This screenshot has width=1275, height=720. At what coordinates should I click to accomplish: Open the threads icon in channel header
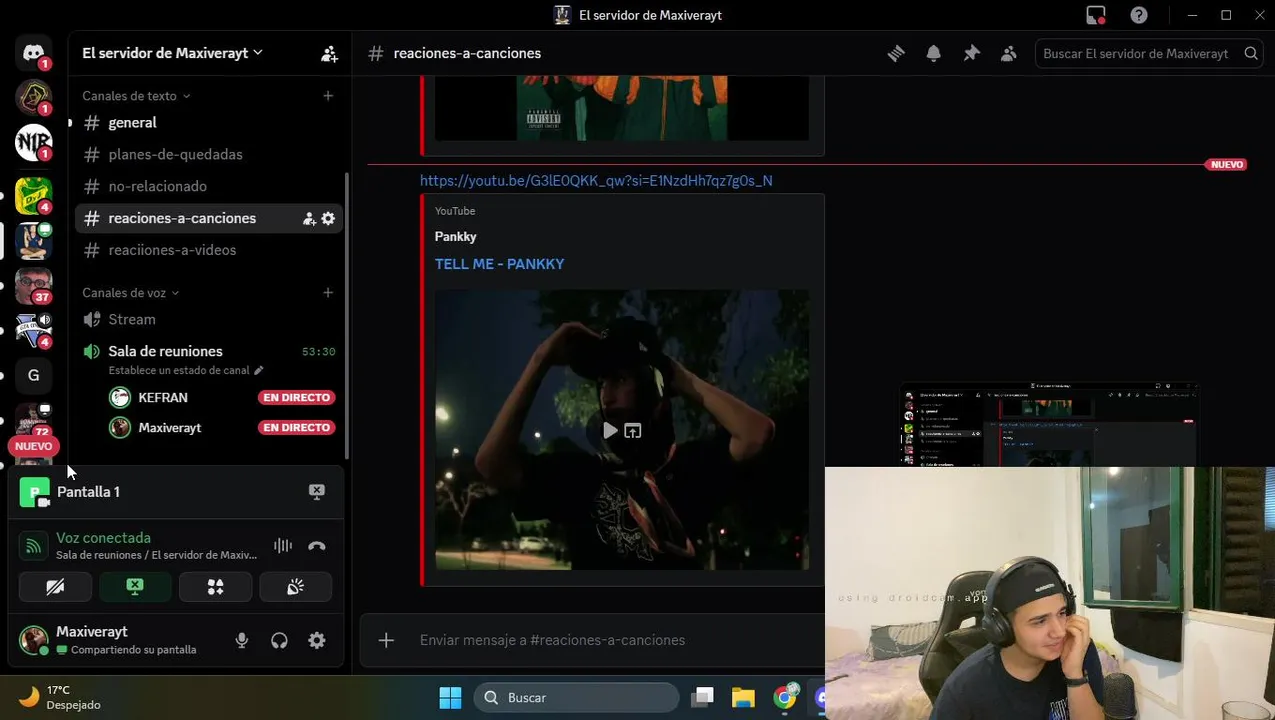[896, 54]
